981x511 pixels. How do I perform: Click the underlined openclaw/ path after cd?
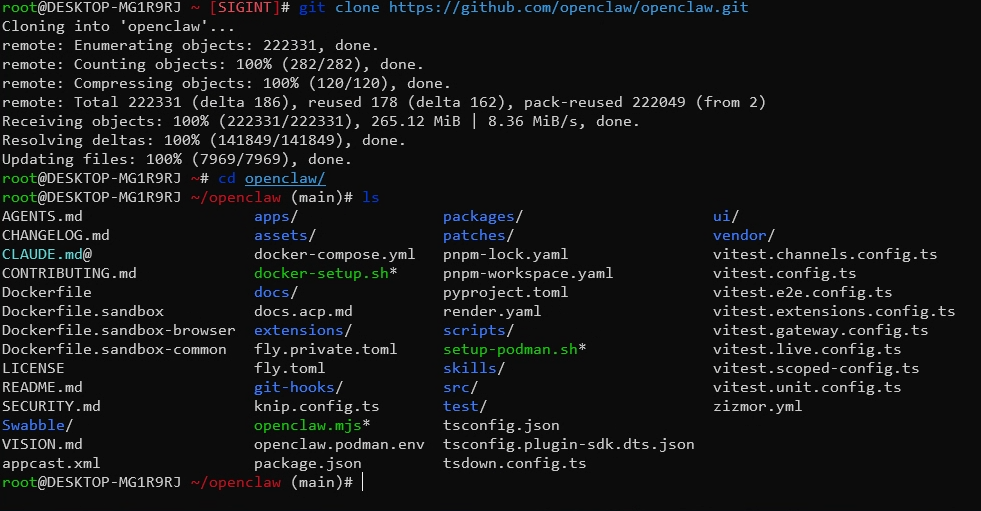(x=285, y=178)
